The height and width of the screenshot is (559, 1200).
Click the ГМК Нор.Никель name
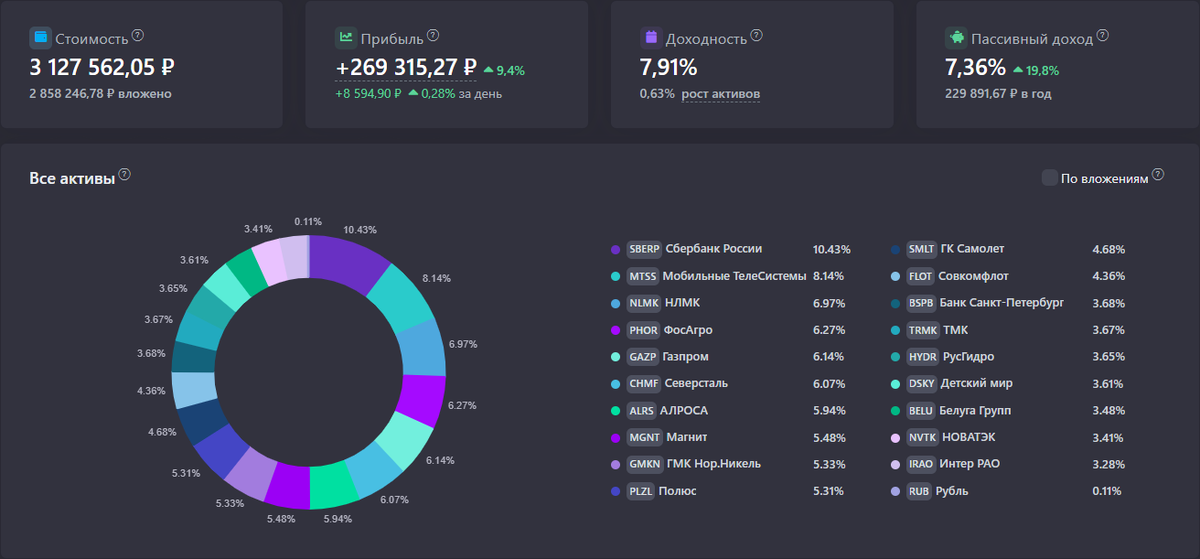click(713, 464)
